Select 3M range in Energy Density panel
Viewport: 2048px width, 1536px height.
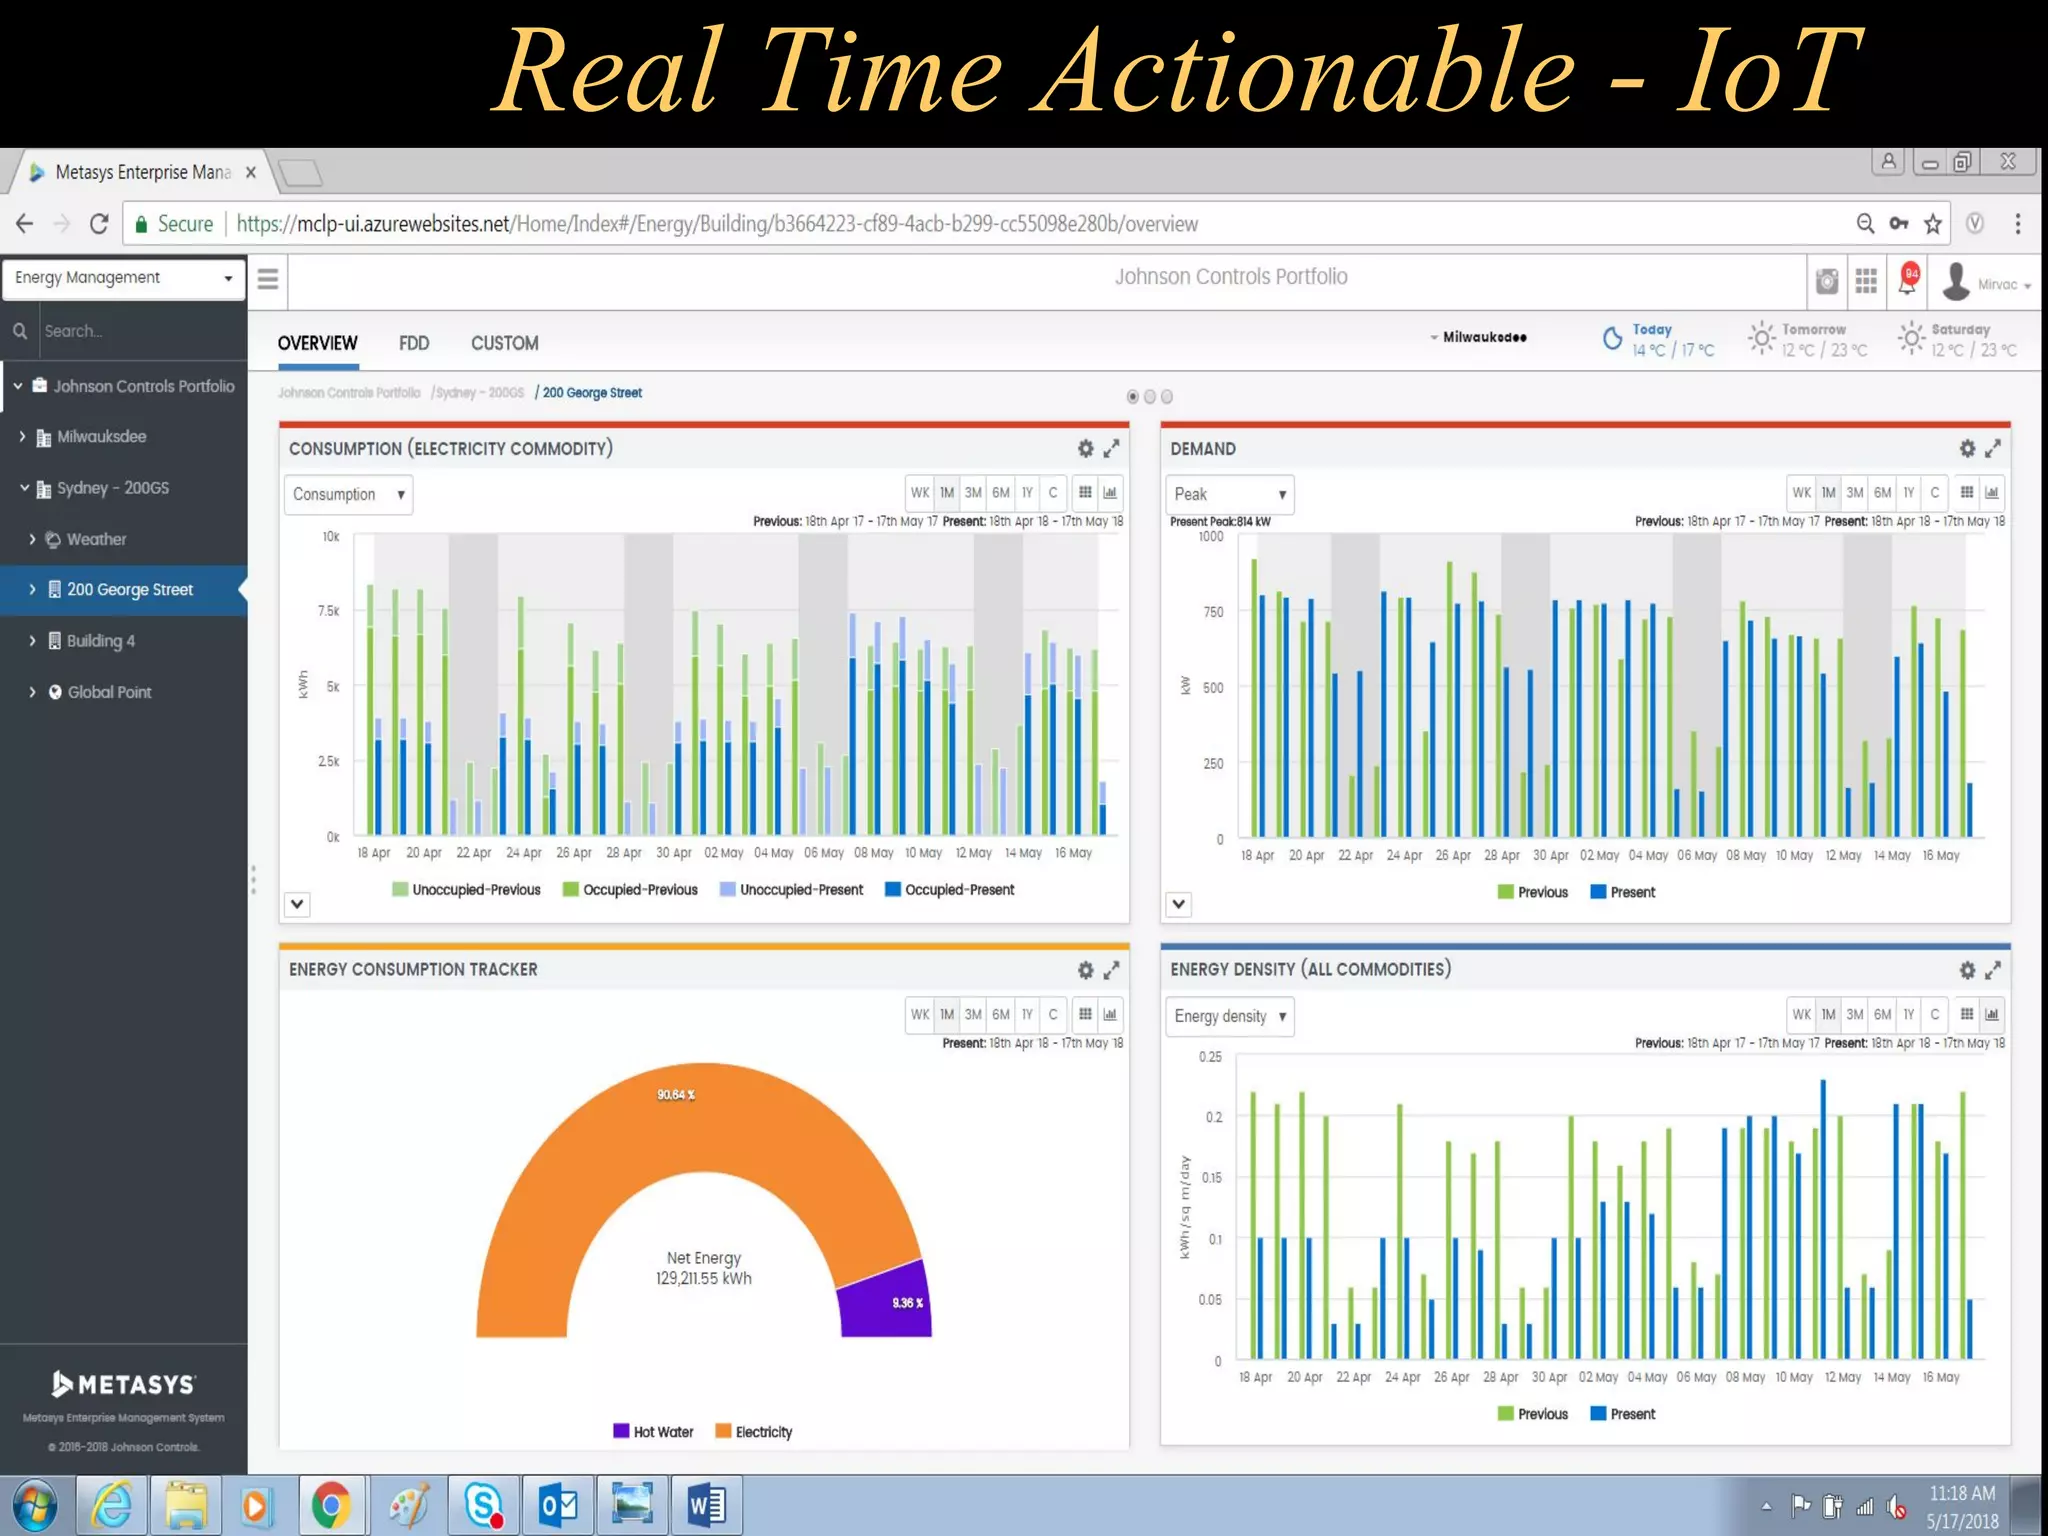[1855, 1014]
